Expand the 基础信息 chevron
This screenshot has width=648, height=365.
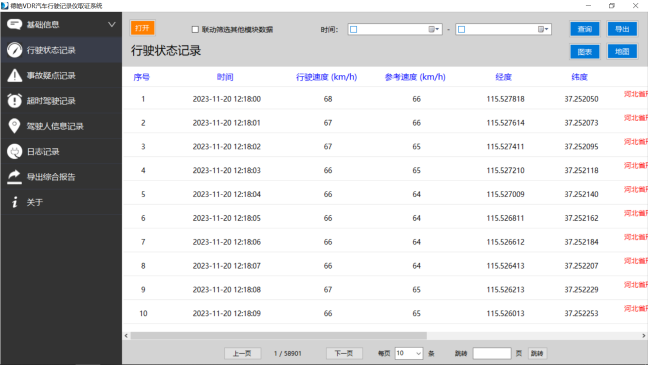112,24
